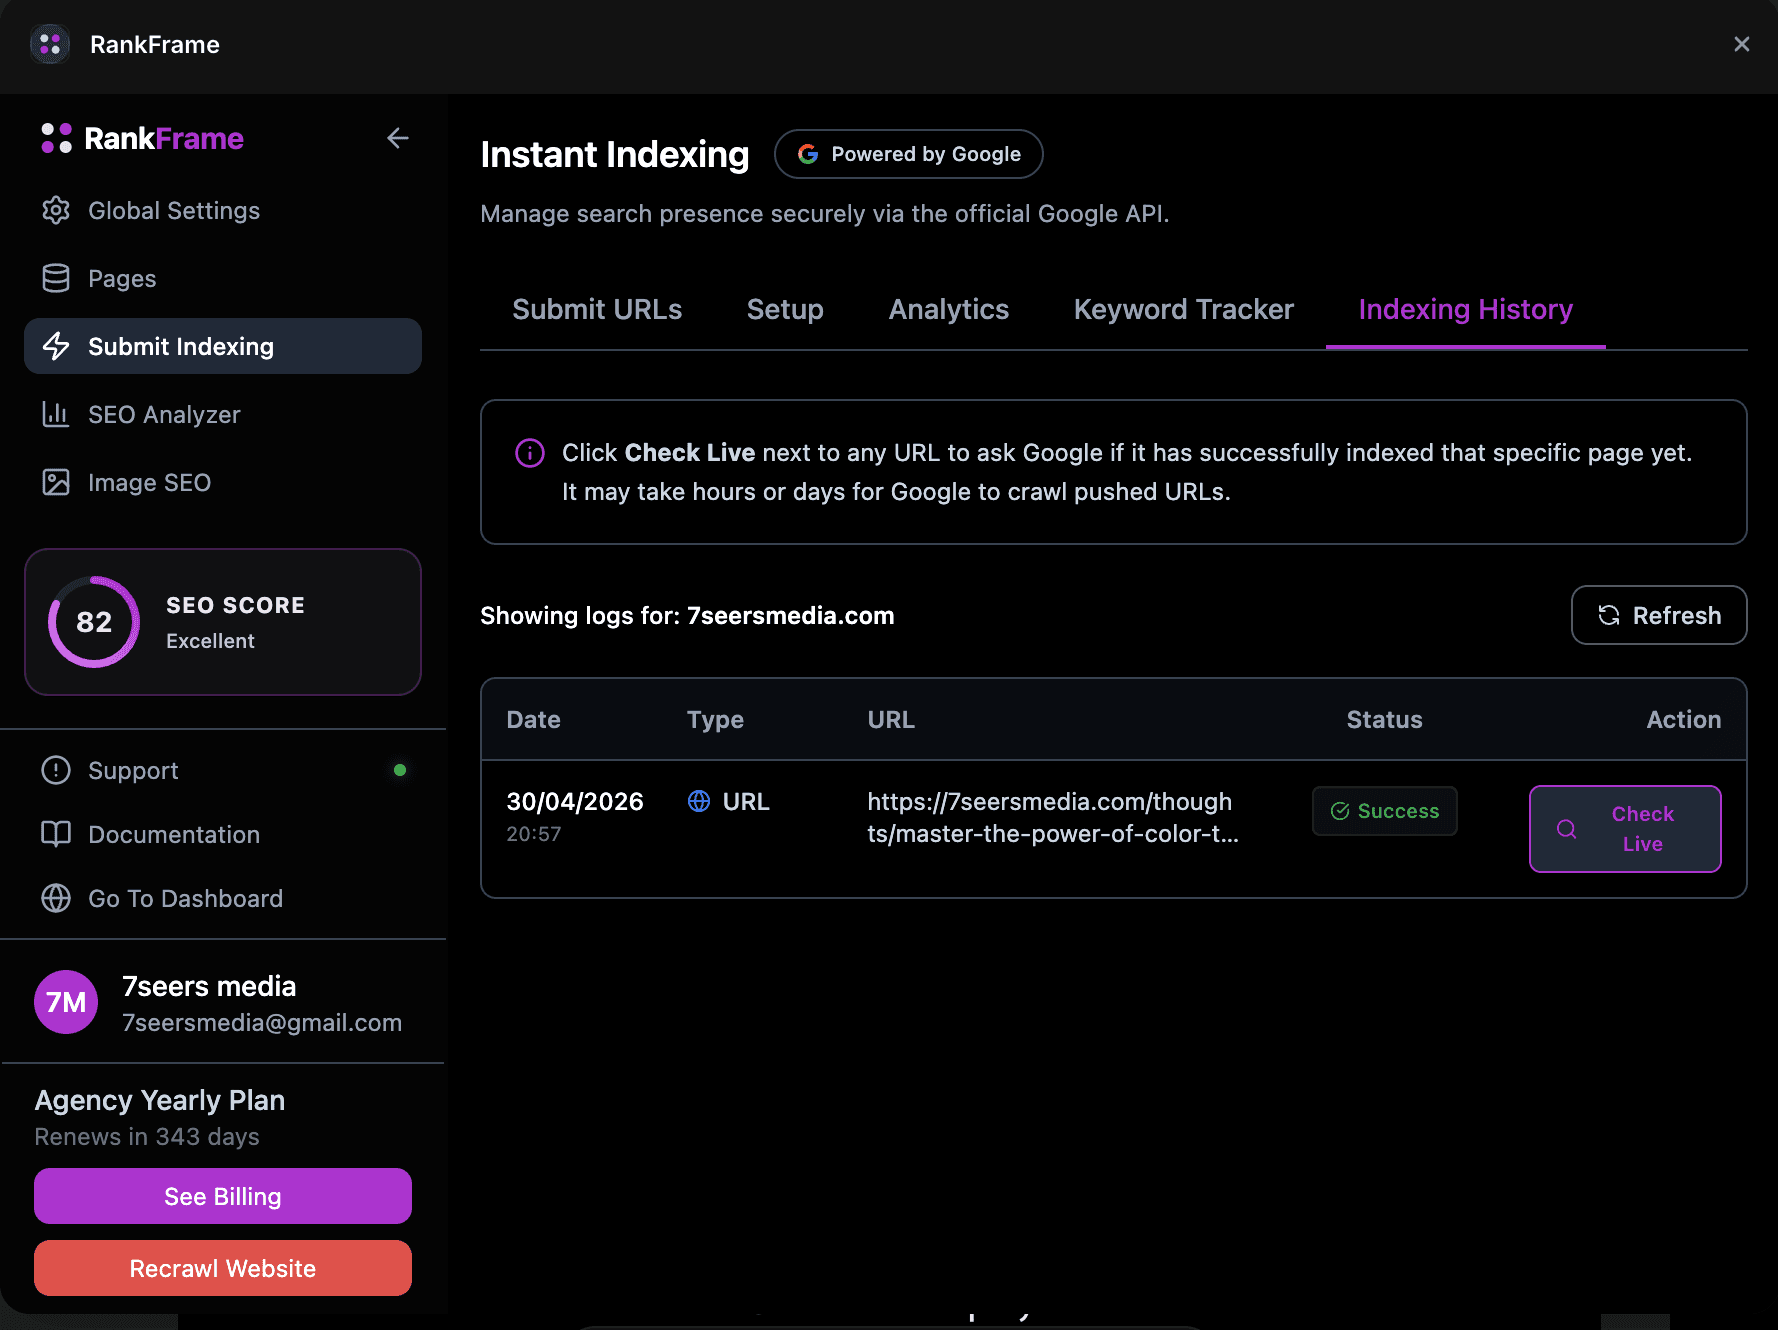Click the info icon in the notice box
The height and width of the screenshot is (1330, 1778).
click(530, 453)
